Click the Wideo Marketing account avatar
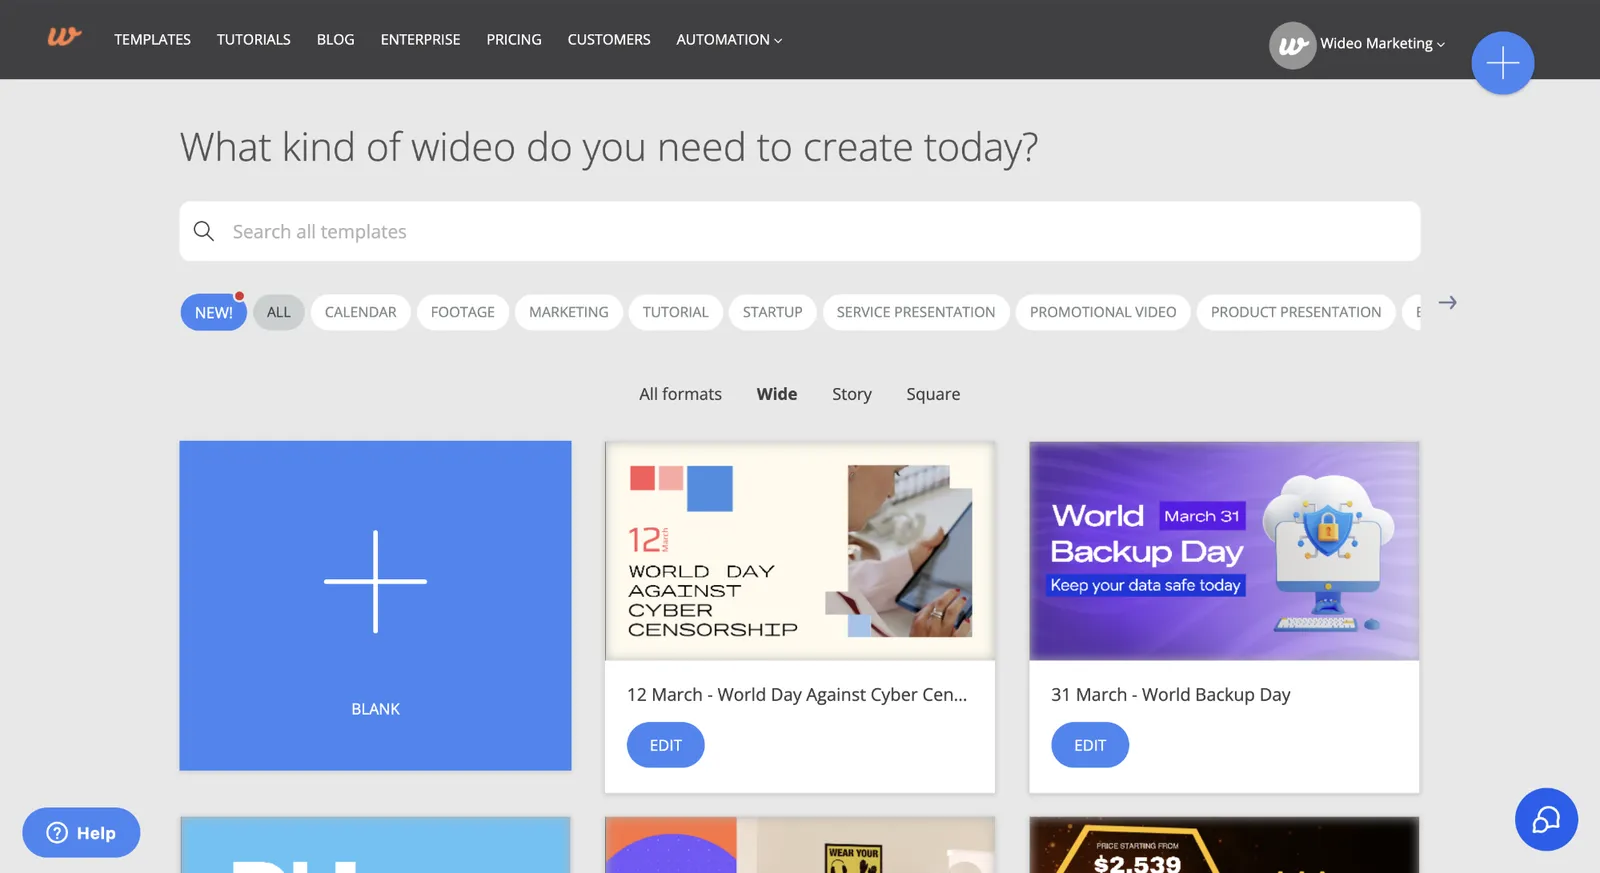Viewport: 1600px width, 873px height. (1292, 45)
